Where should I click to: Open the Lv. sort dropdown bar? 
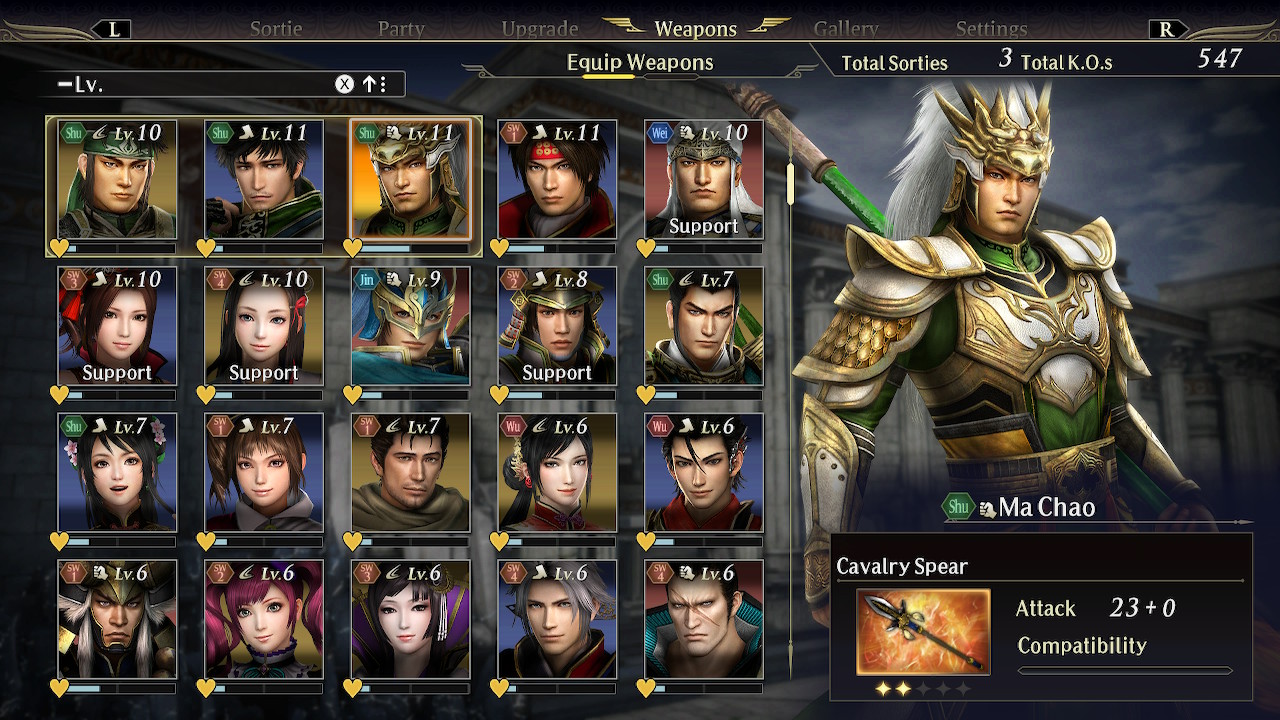(x=225, y=84)
